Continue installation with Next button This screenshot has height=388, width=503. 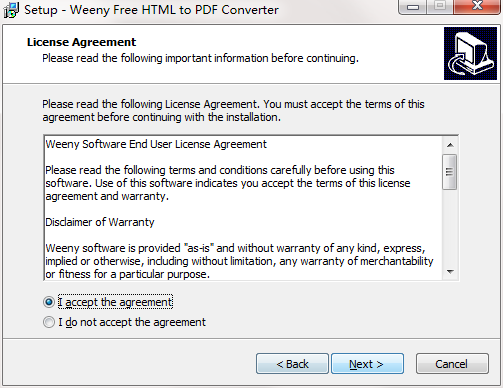pos(367,364)
